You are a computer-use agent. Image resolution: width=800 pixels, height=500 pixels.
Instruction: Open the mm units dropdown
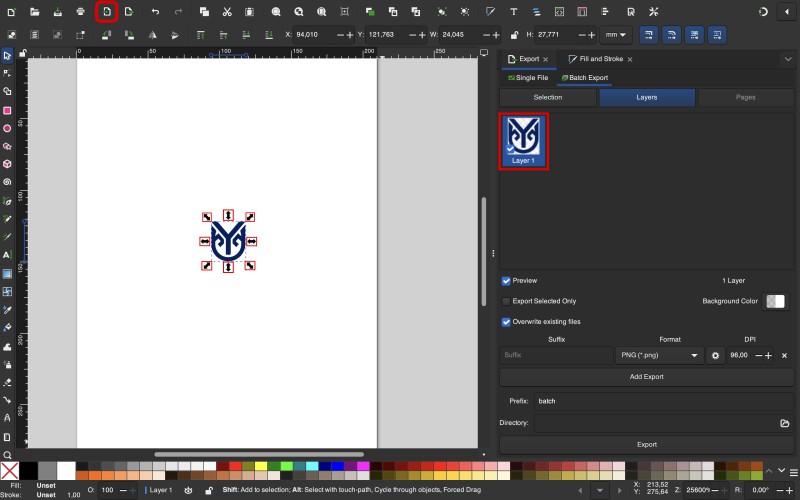616,35
